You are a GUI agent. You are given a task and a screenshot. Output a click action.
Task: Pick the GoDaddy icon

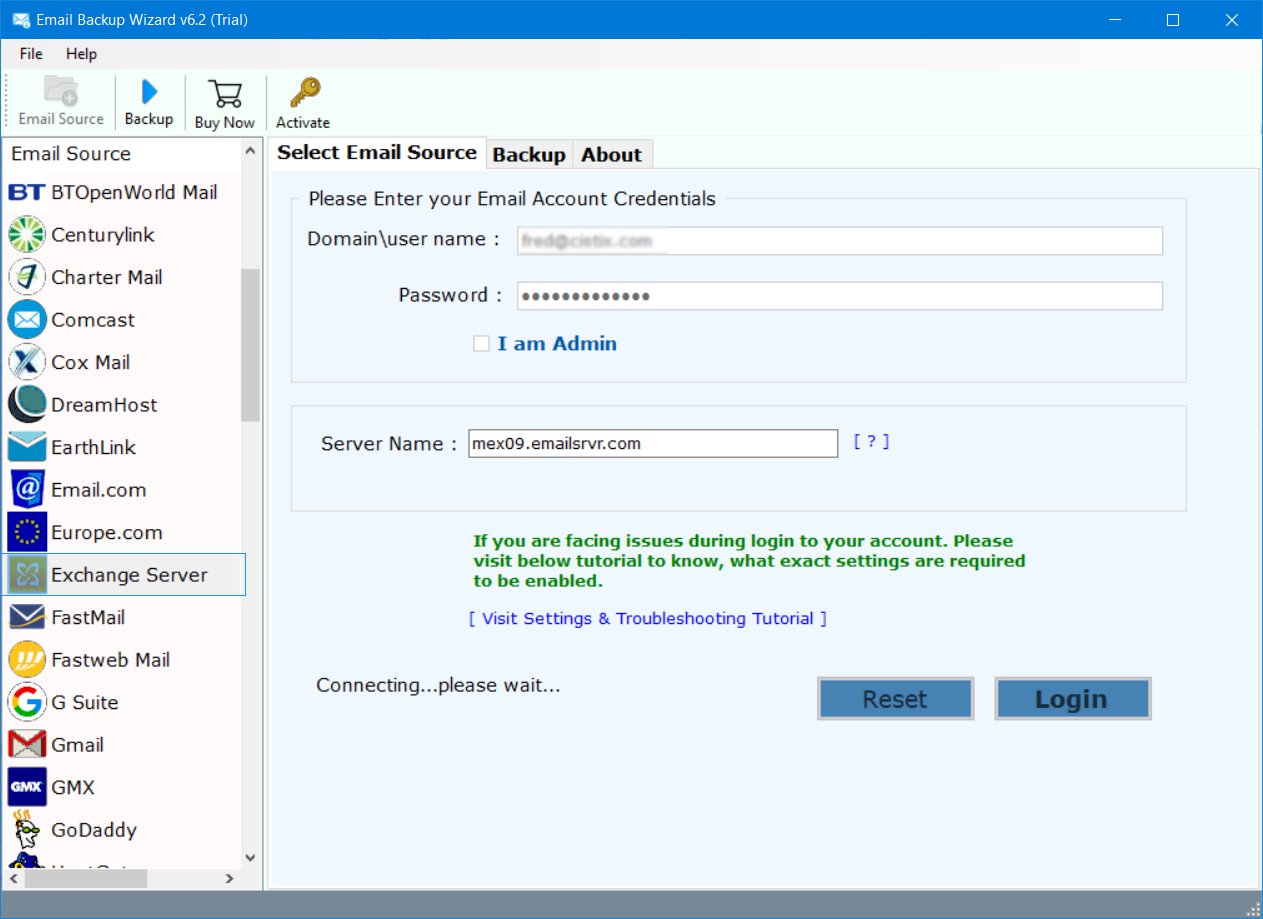27,830
